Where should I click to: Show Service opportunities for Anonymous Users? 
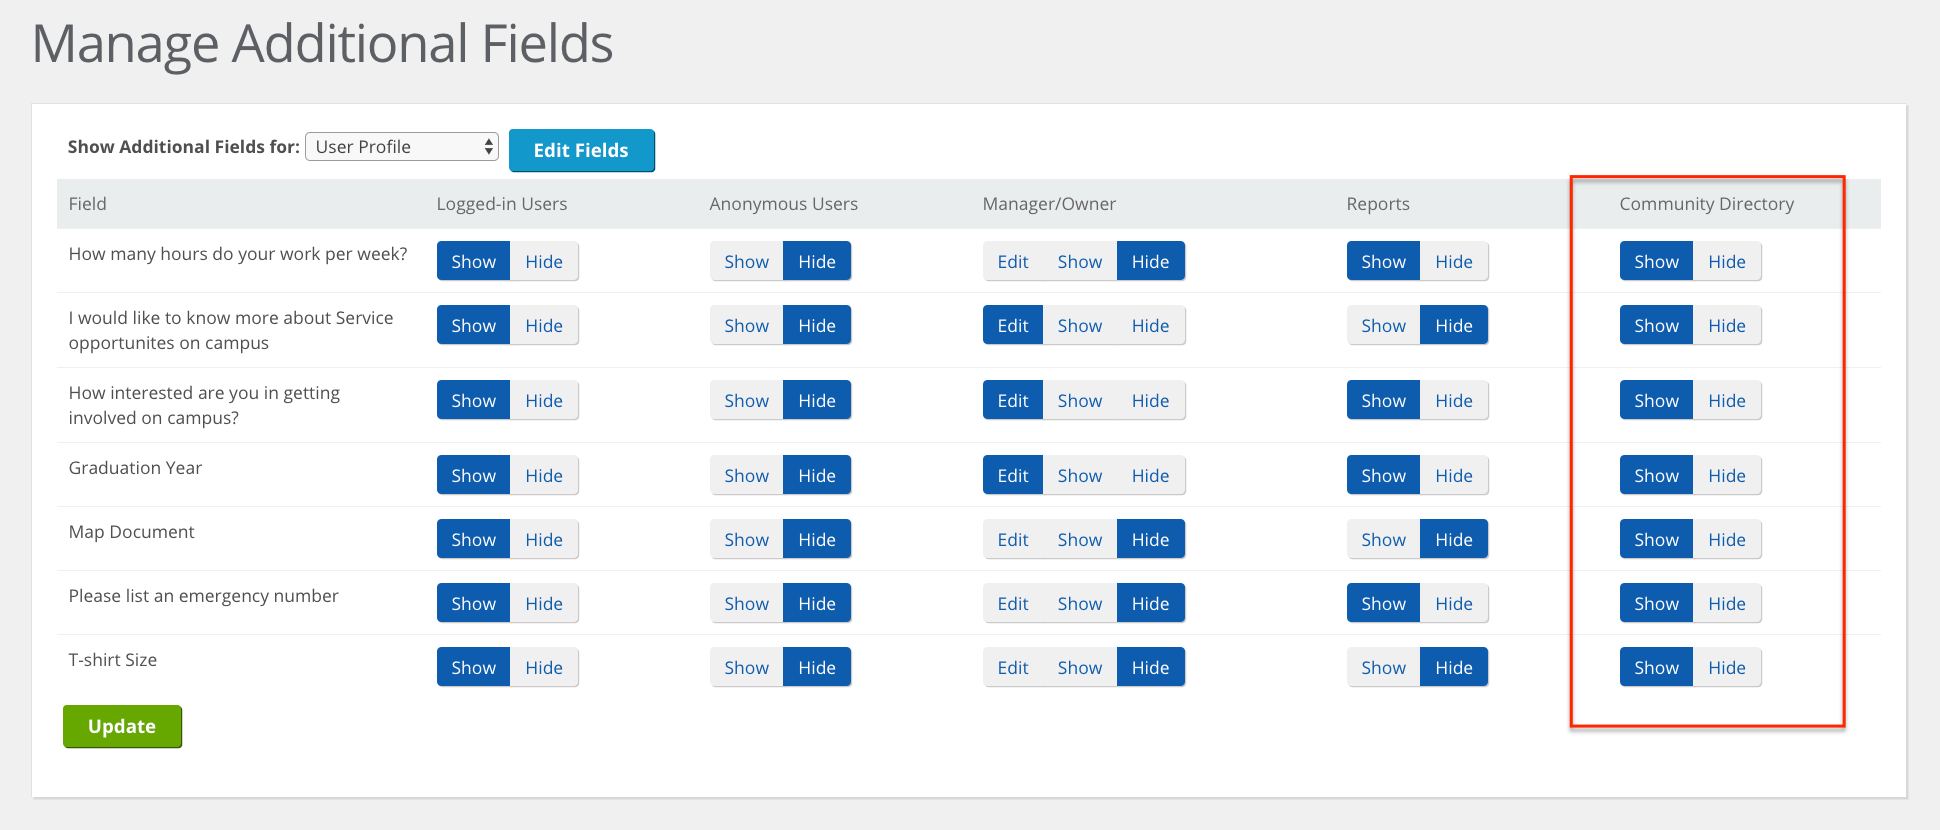pos(747,325)
